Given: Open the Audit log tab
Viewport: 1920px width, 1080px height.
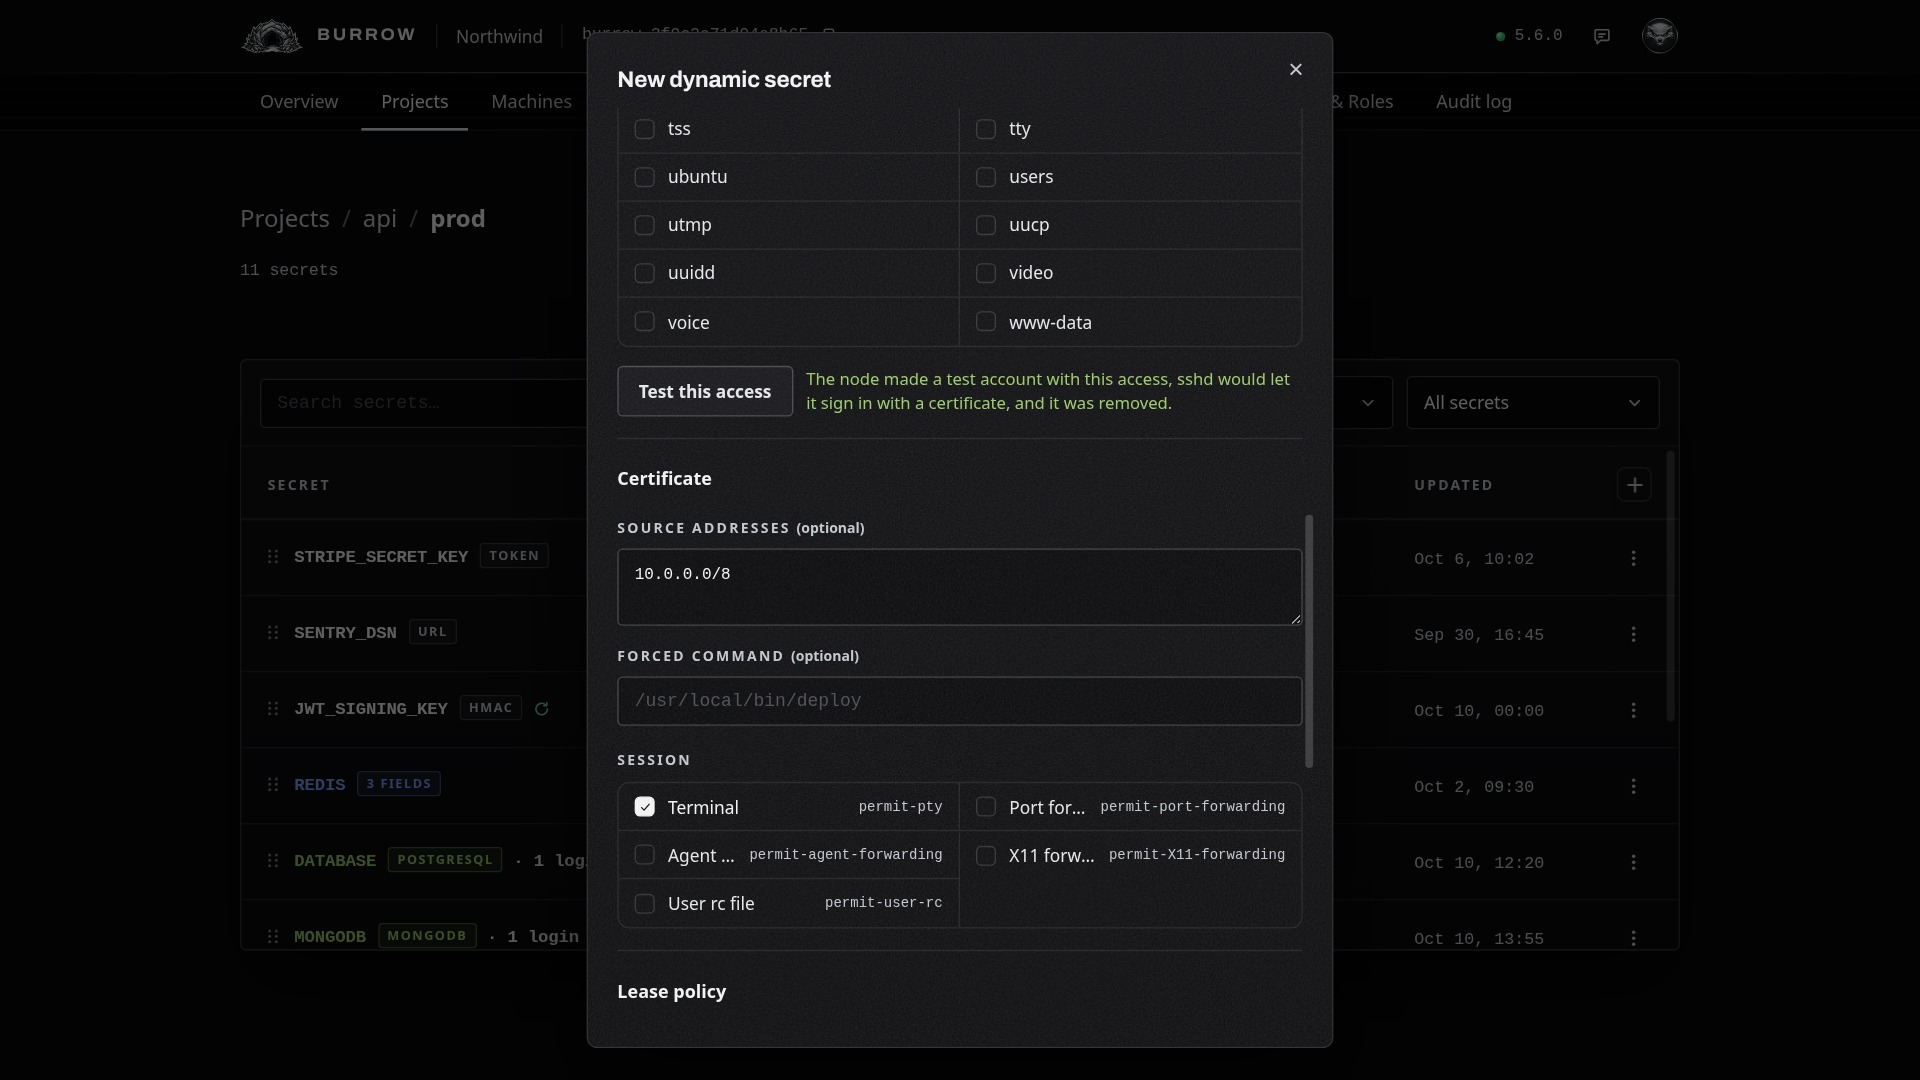Looking at the screenshot, I should (x=1474, y=102).
